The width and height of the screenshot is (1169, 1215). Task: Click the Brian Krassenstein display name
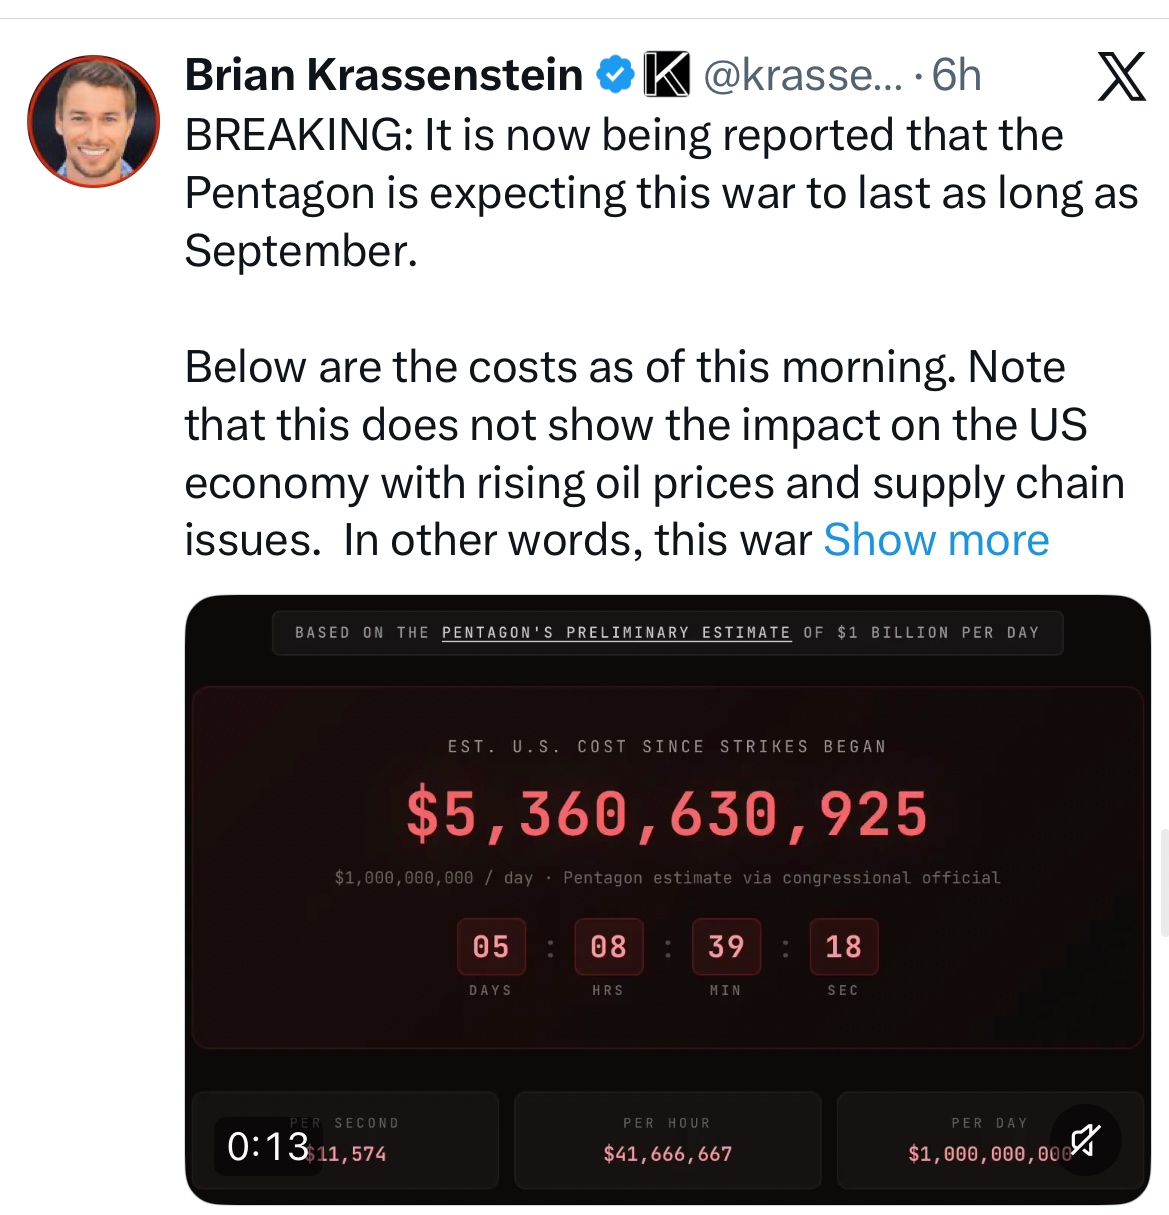(384, 75)
